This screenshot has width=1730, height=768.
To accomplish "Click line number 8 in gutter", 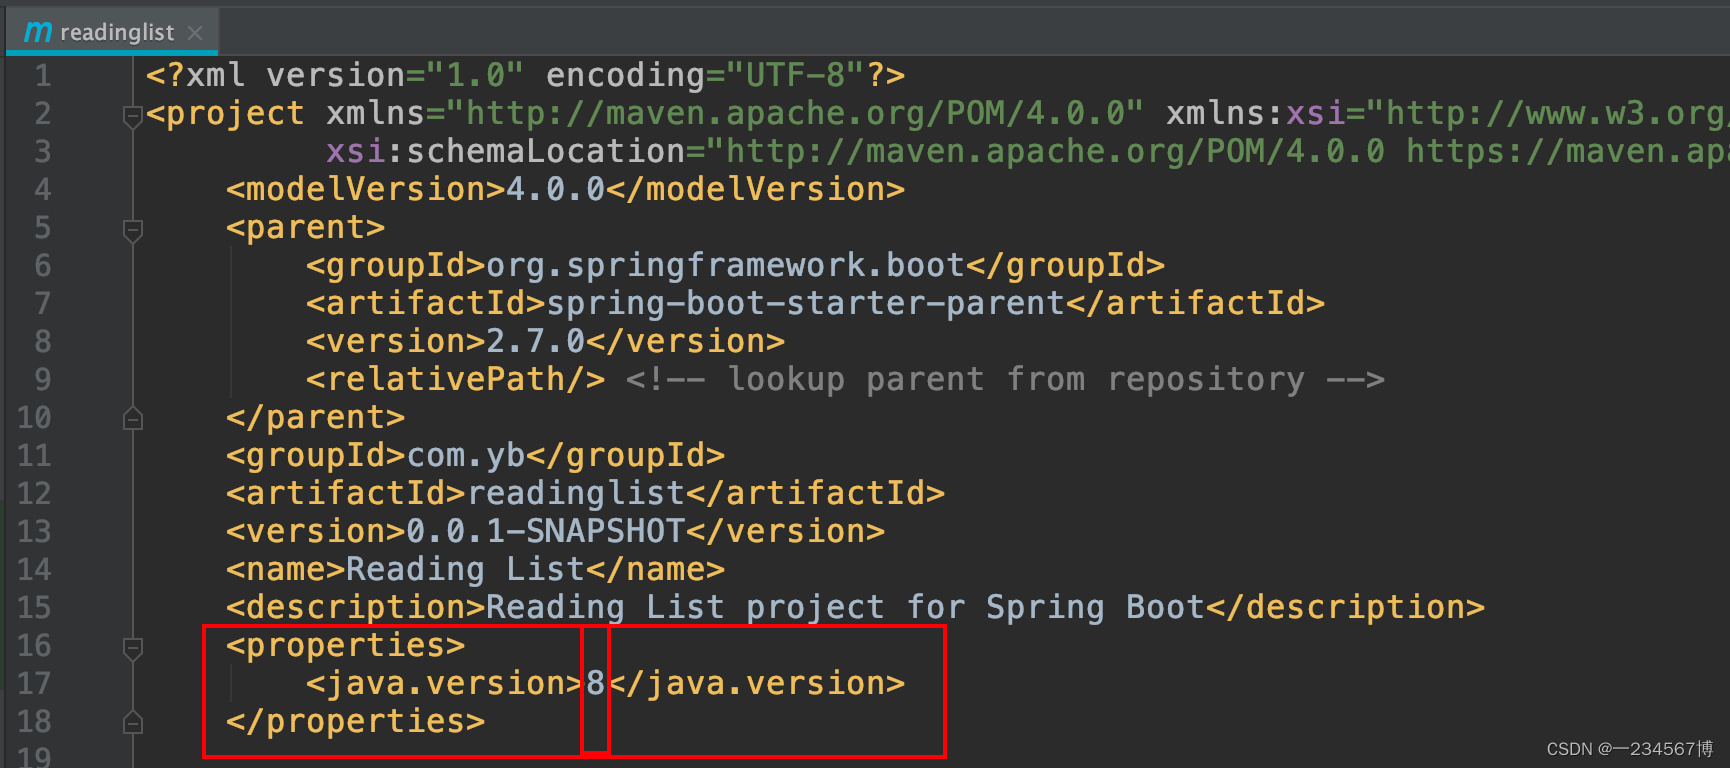I will (42, 342).
